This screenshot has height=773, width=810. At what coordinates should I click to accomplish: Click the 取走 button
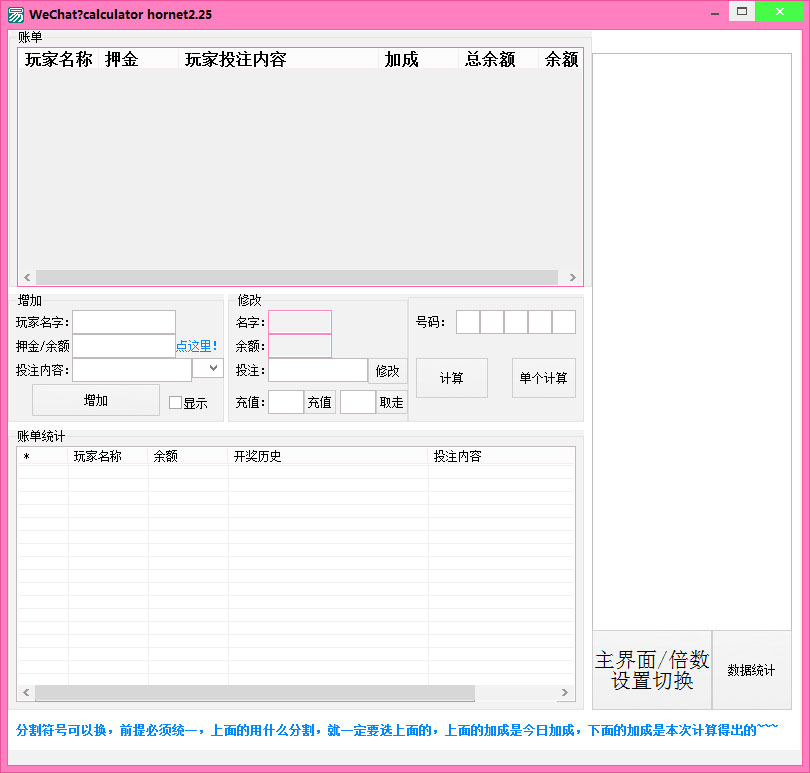391,402
